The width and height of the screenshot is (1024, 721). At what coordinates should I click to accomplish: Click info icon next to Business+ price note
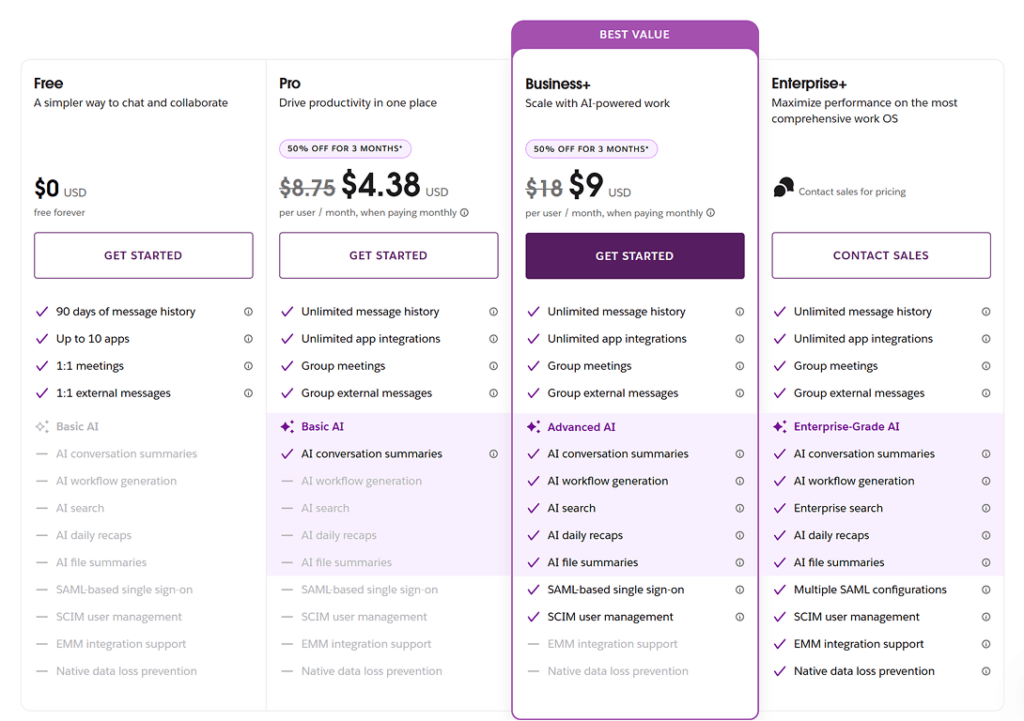click(x=710, y=213)
